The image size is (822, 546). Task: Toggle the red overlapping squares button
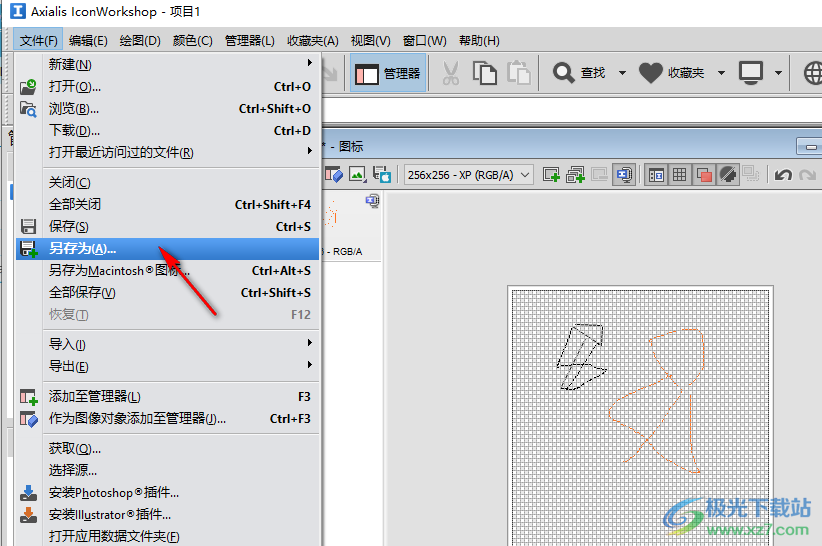click(x=704, y=174)
